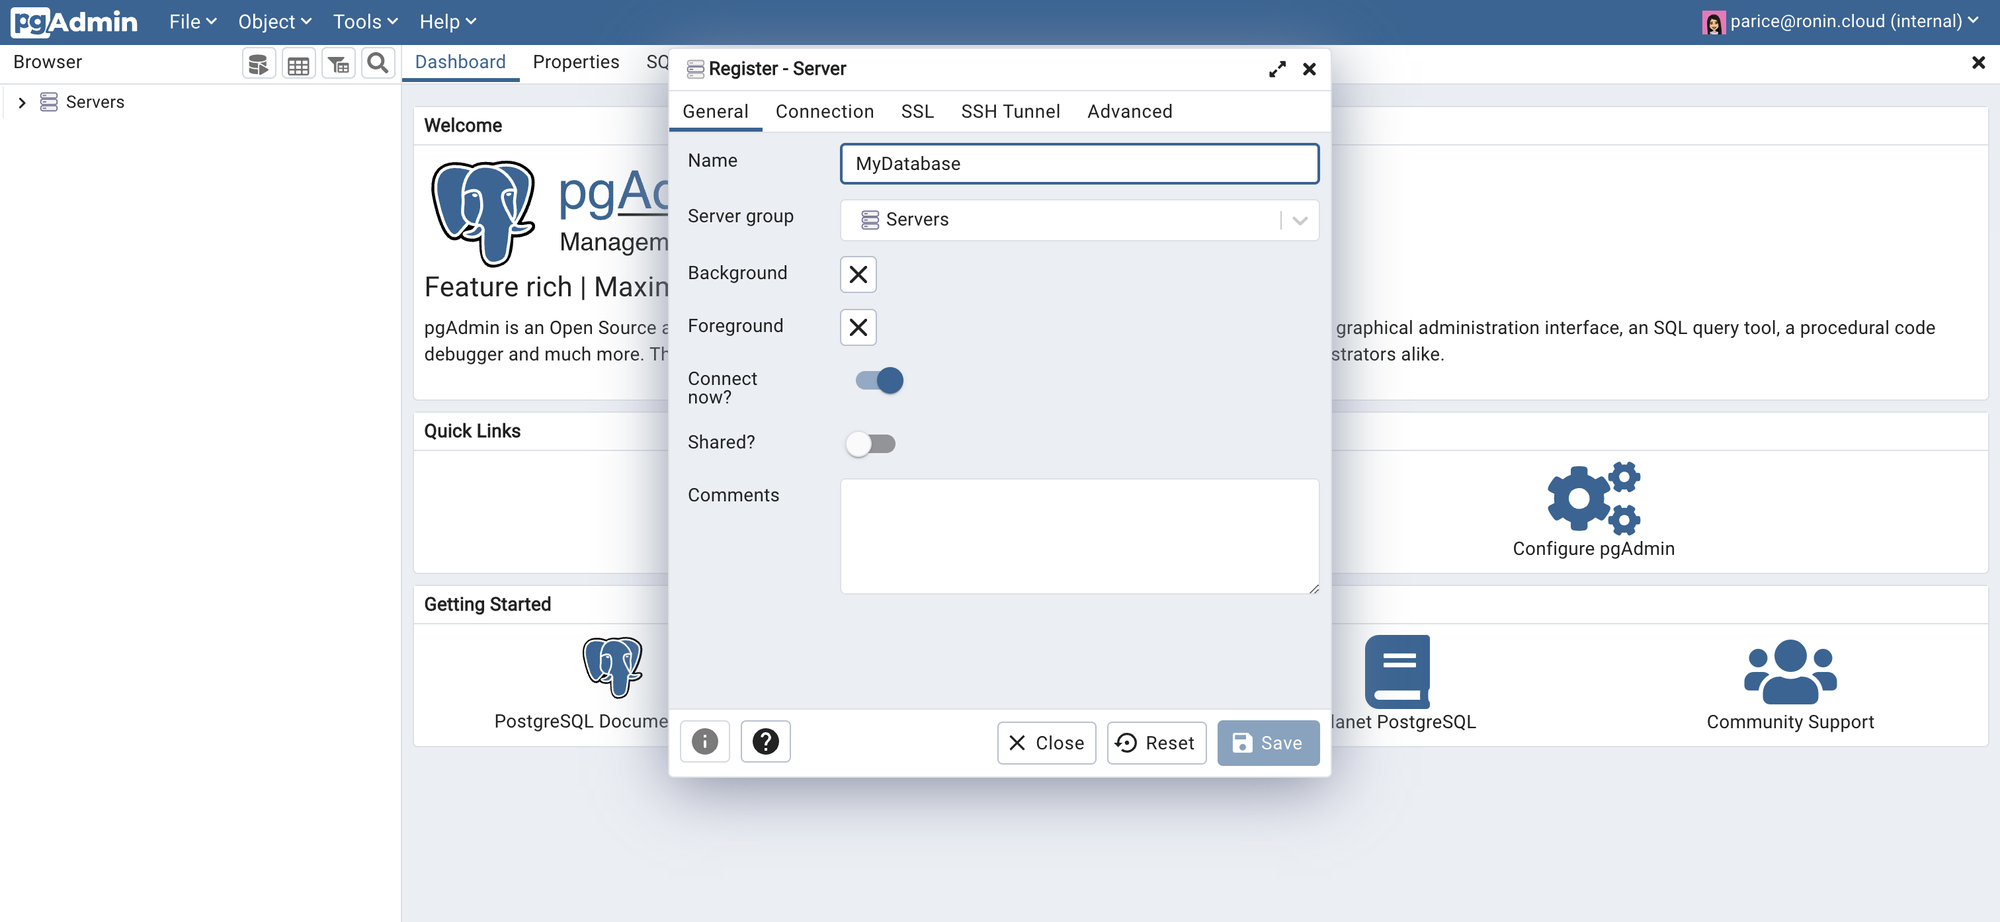2000x922 pixels.
Task: Click the large pgAdmin elephant logo
Action: click(x=483, y=213)
